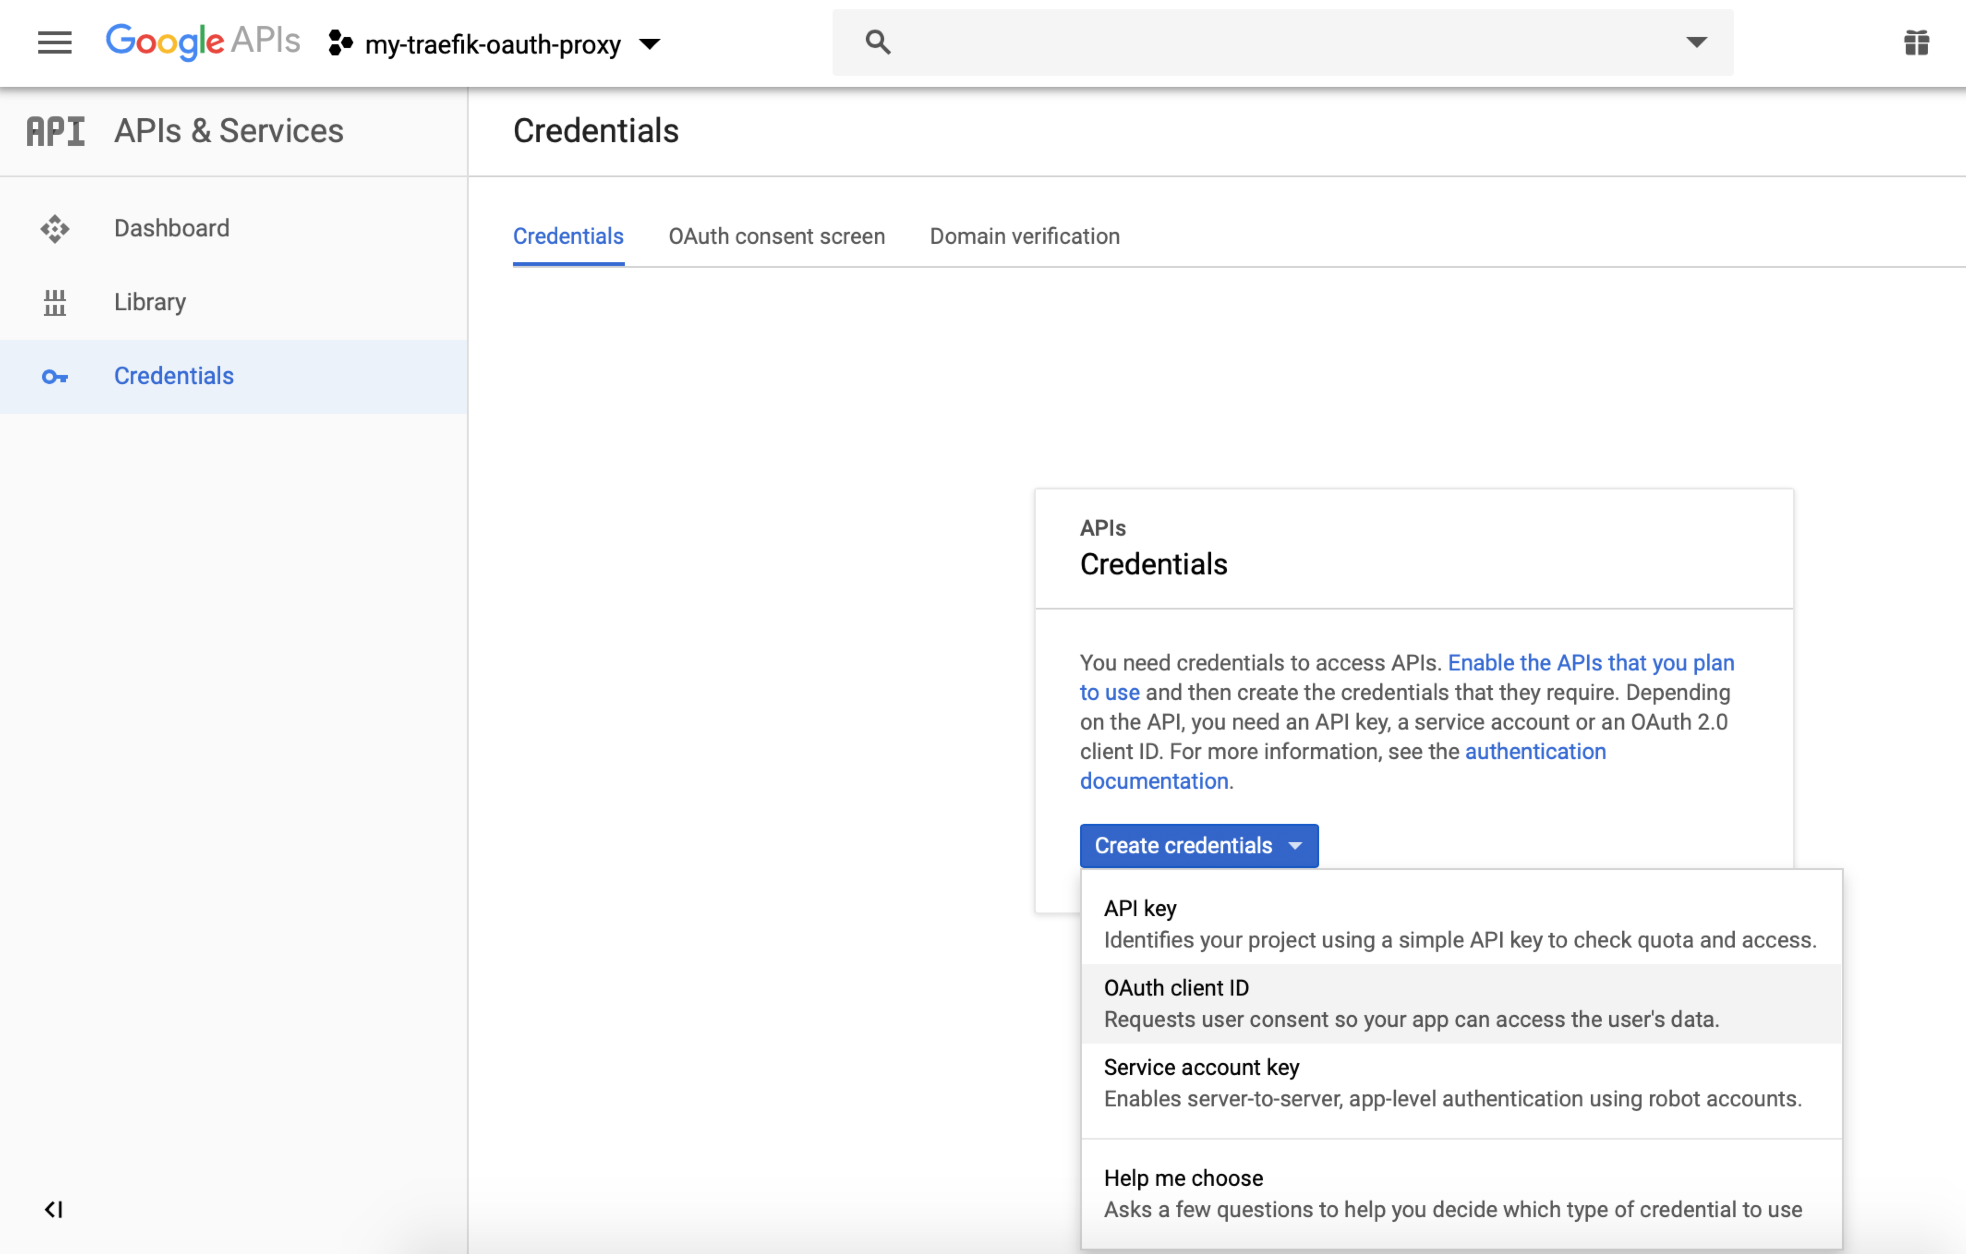The height and width of the screenshot is (1254, 1966).
Task: Click the Credentials page title
Action: tap(596, 131)
